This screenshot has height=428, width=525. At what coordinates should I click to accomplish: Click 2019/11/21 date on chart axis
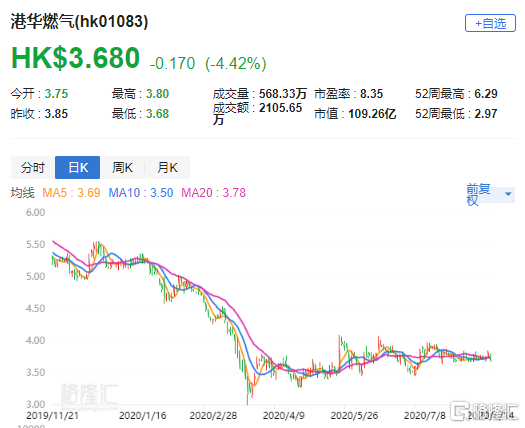pyautogui.click(x=53, y=416)
